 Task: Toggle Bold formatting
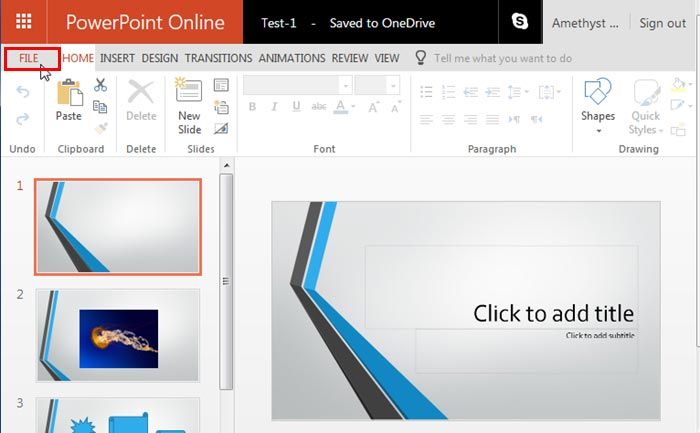pos(252,107)
